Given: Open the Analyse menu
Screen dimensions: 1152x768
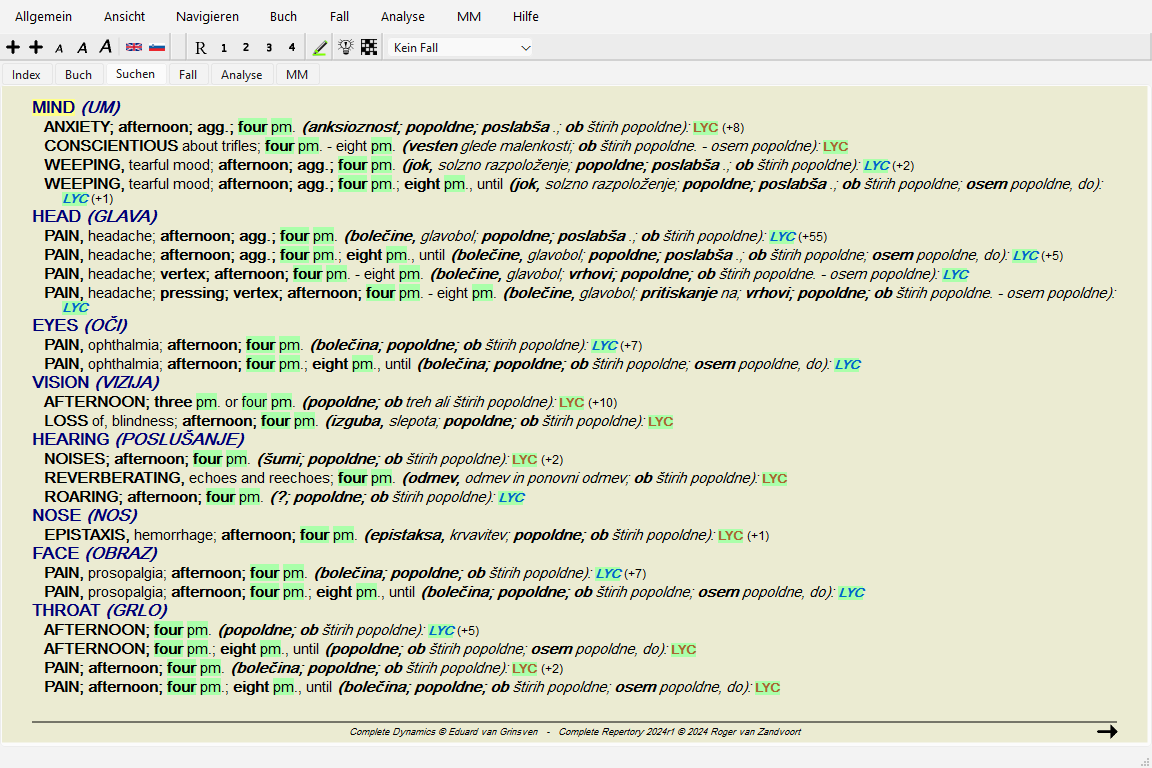Looking at the screenshot, I should [402, 17].
